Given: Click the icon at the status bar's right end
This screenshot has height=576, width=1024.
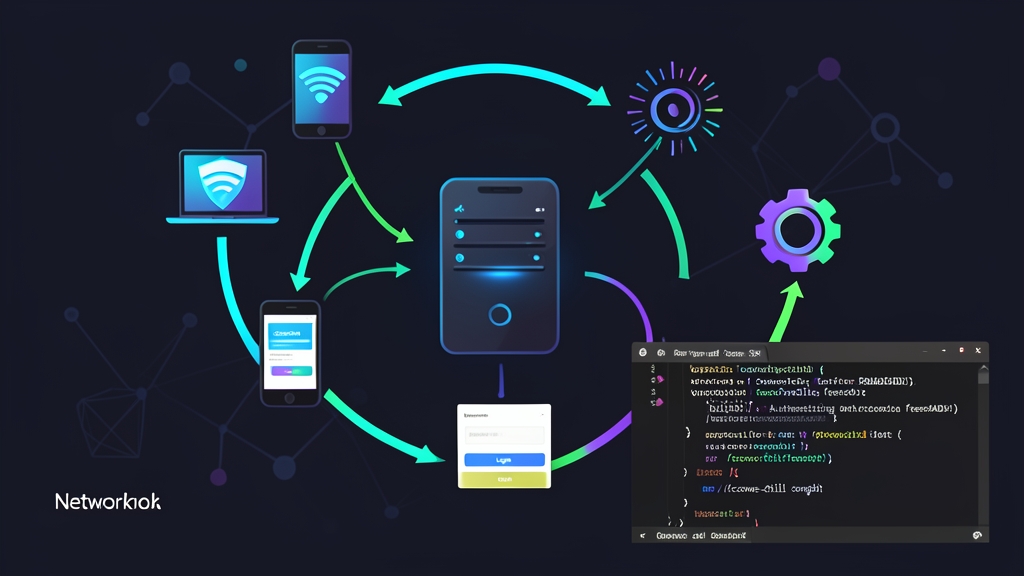Looking at the screenshot, I should 977,536.
